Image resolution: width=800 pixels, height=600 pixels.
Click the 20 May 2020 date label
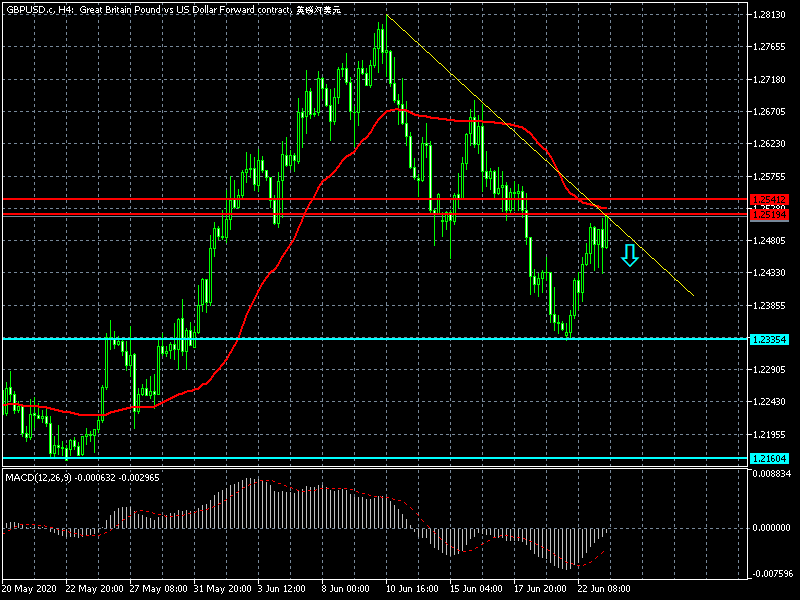click(30, 590)
